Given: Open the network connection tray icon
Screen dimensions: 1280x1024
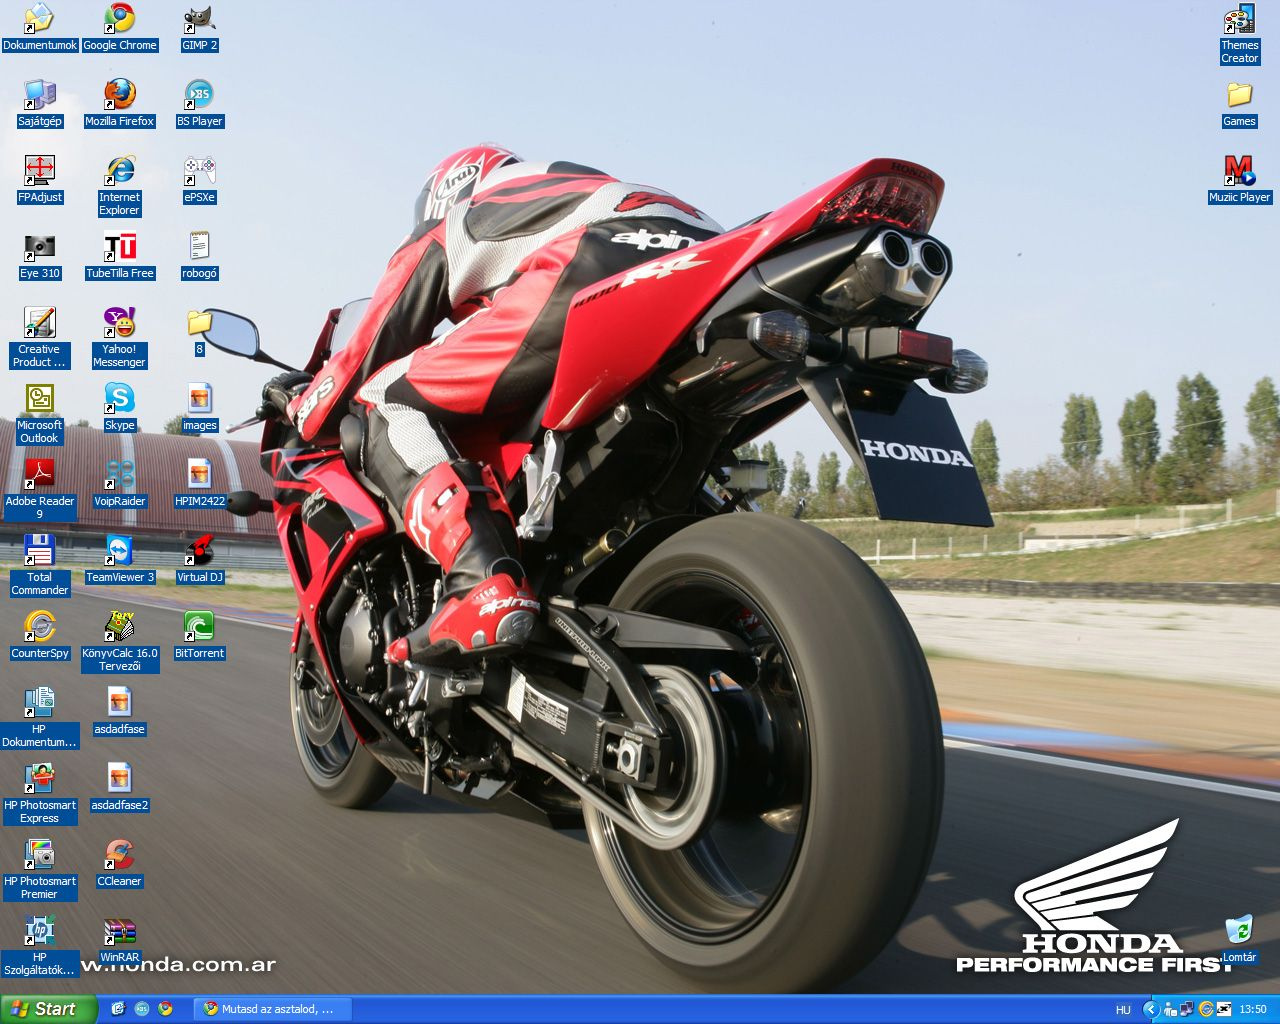Looking at the screenshot, I should tap(1187, 1010).
